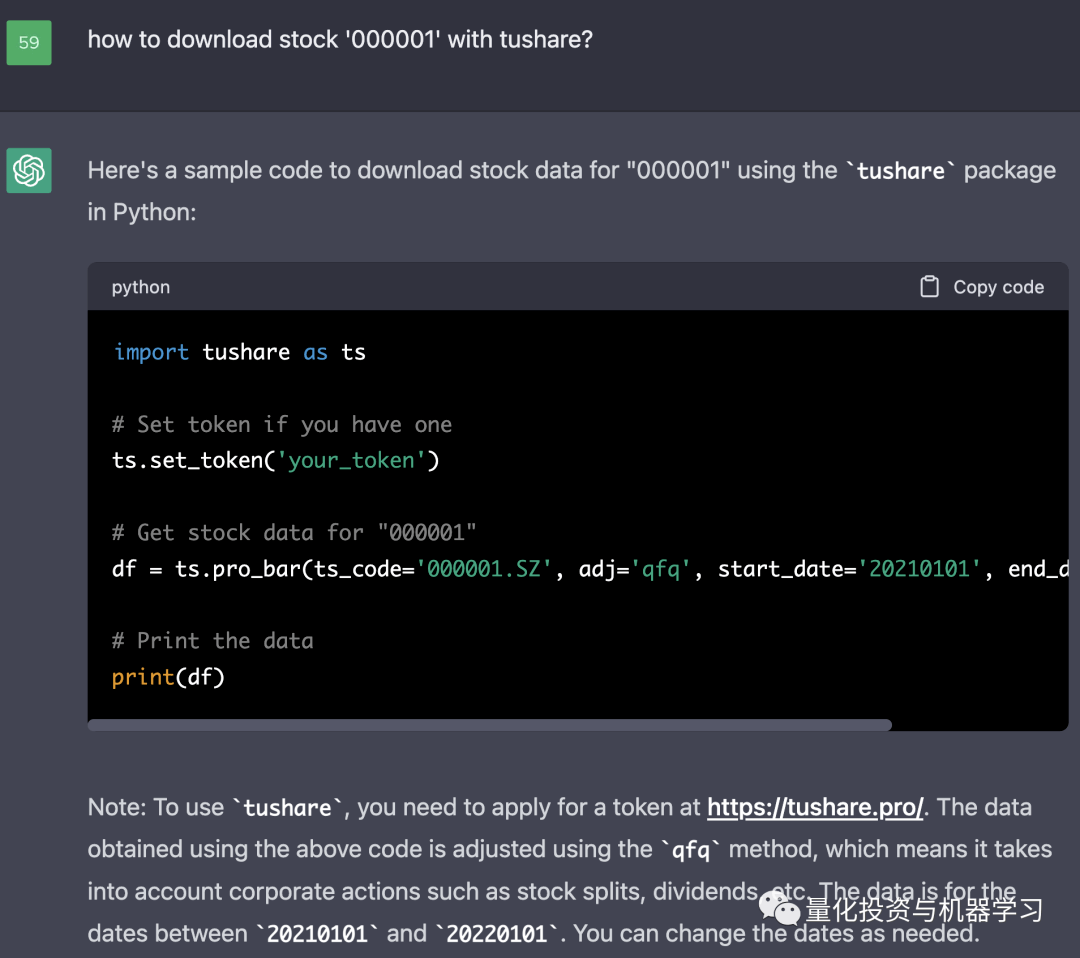Click the green "59" user avatar

pyautogui.click(x=29, y=42)
